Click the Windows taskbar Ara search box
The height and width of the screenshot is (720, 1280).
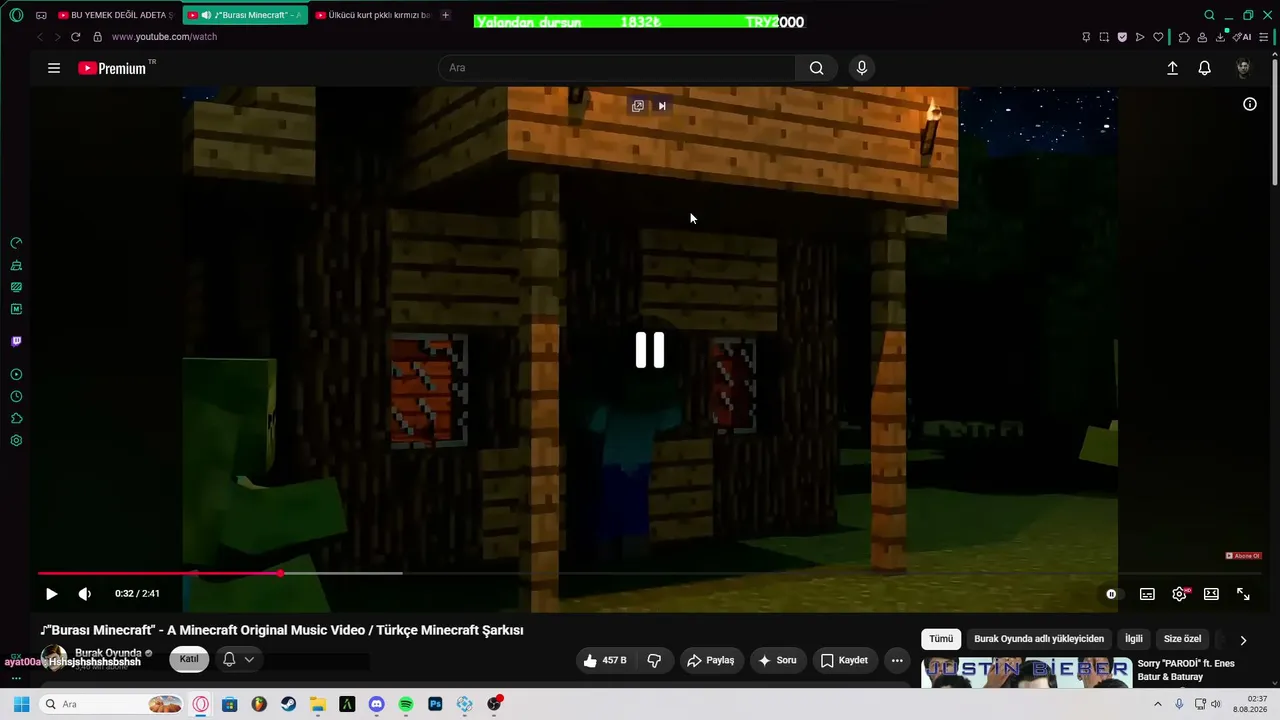(112, 704)
